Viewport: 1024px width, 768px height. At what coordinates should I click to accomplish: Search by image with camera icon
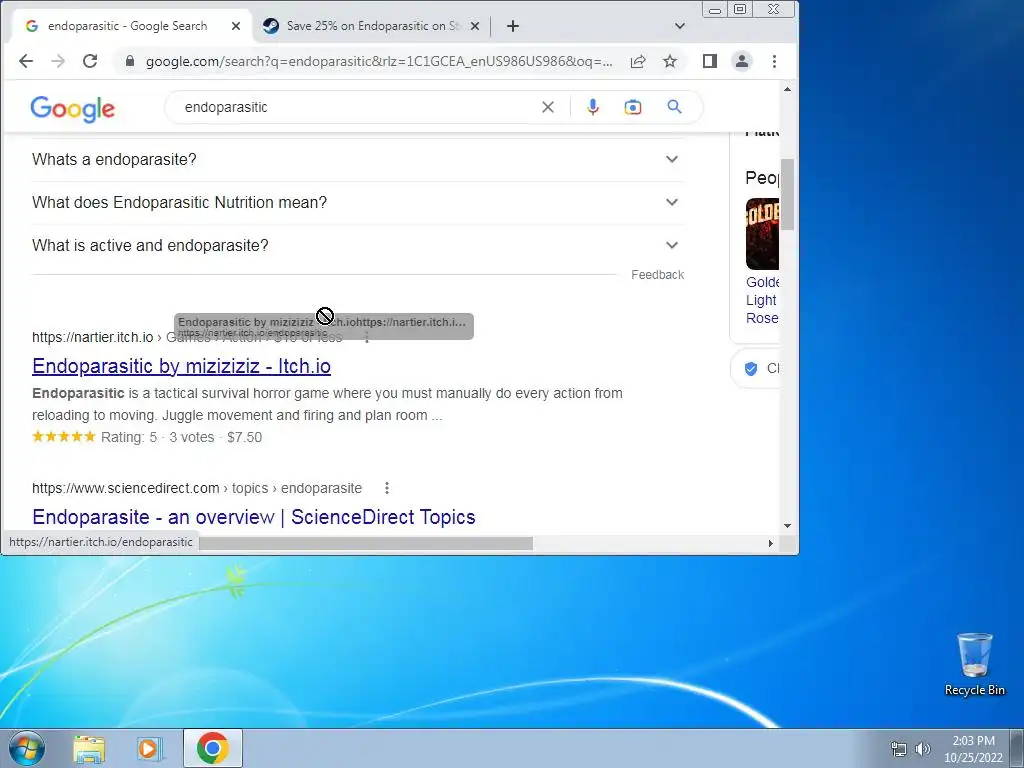click(633, 107)
